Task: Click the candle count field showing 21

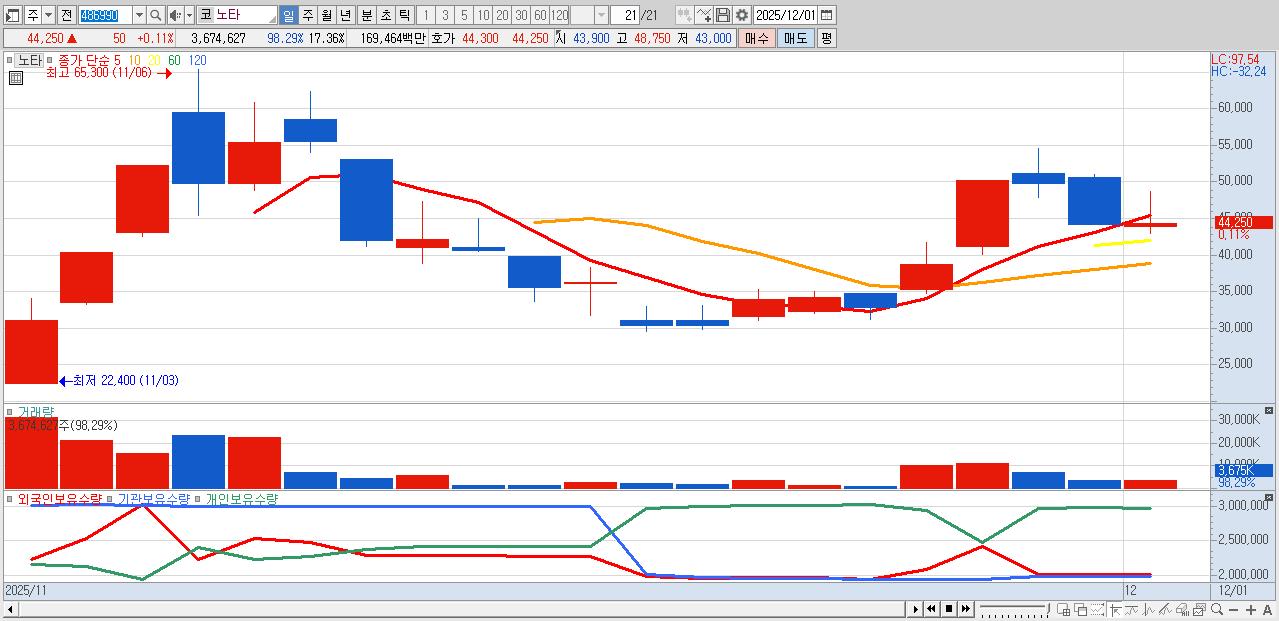Action: pos(625,15)
